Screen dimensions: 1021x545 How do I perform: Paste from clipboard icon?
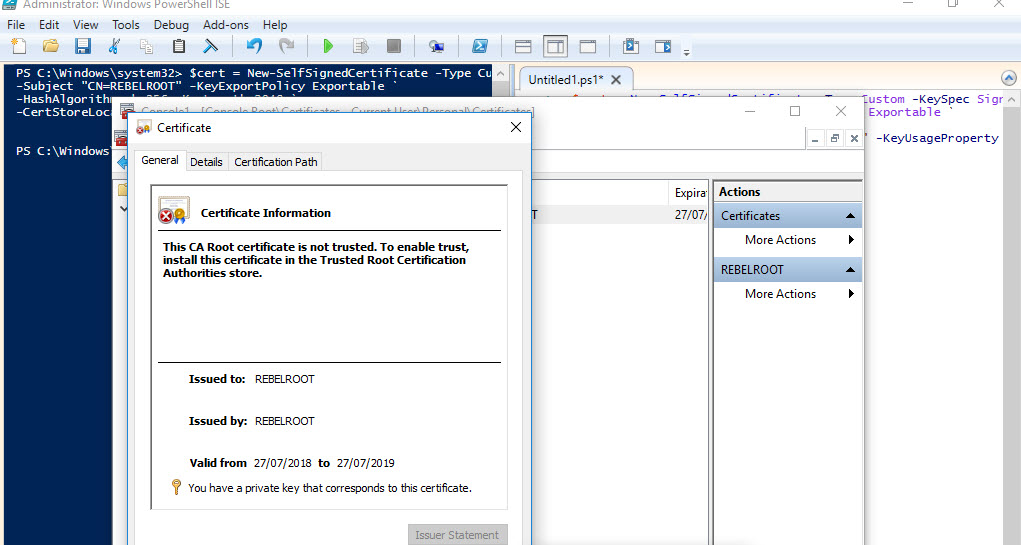pos(178,46)
